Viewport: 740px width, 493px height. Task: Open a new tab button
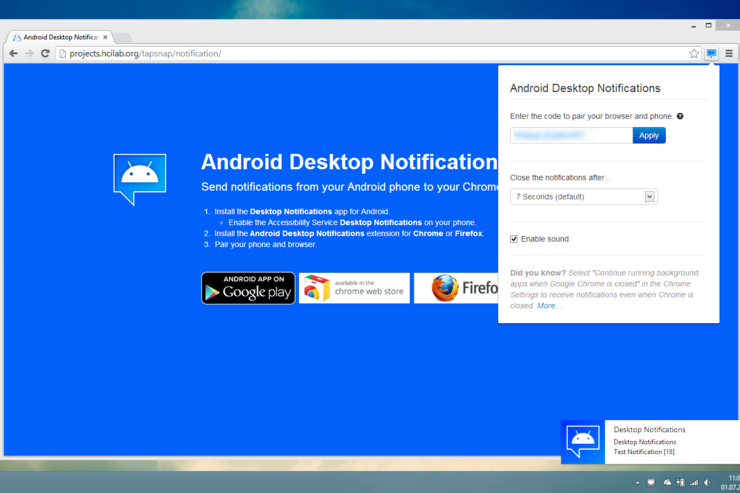124,38
